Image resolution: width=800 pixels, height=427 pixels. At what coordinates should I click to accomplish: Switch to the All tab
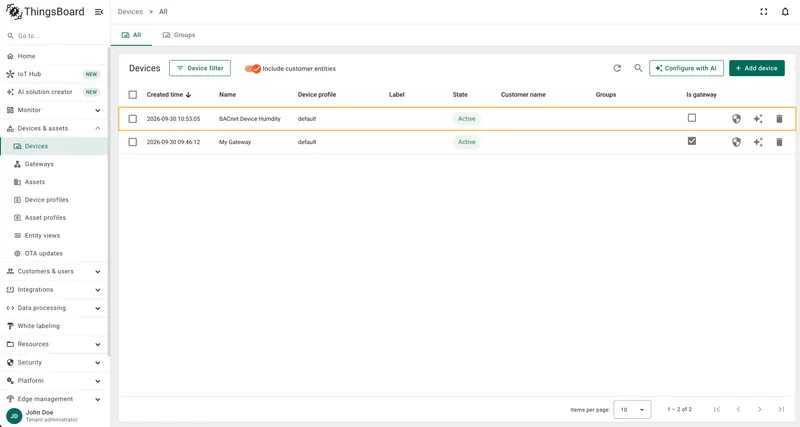click(x=131, y=35)
